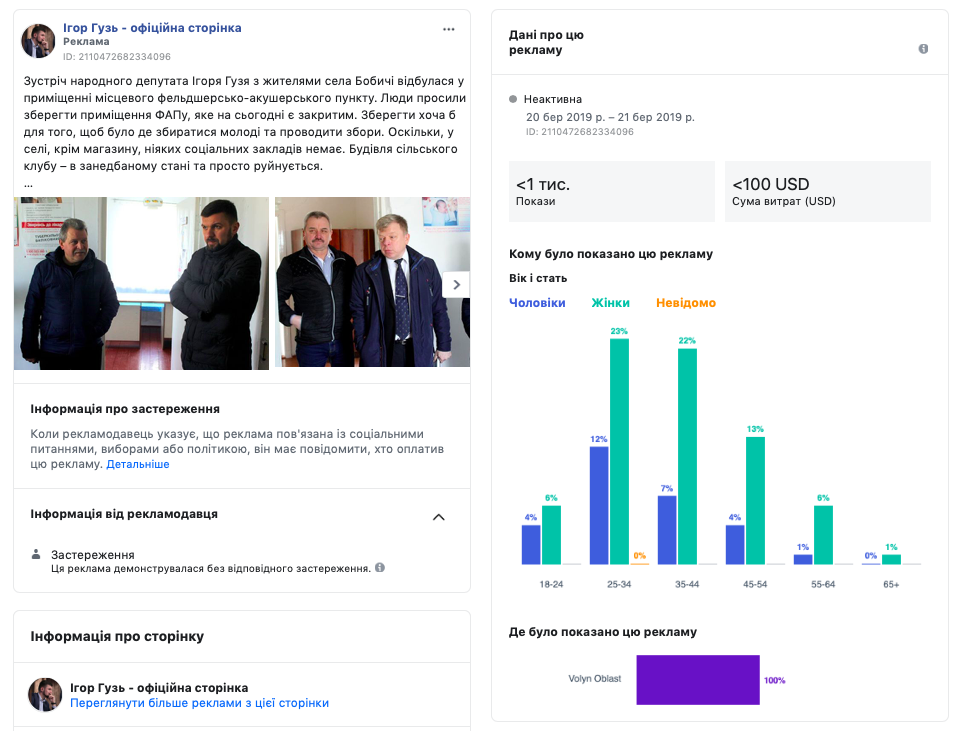Collapse the Інформація від рекламодавця section
The width and height of the screenshot is (963, 731).
click(438, 517)
